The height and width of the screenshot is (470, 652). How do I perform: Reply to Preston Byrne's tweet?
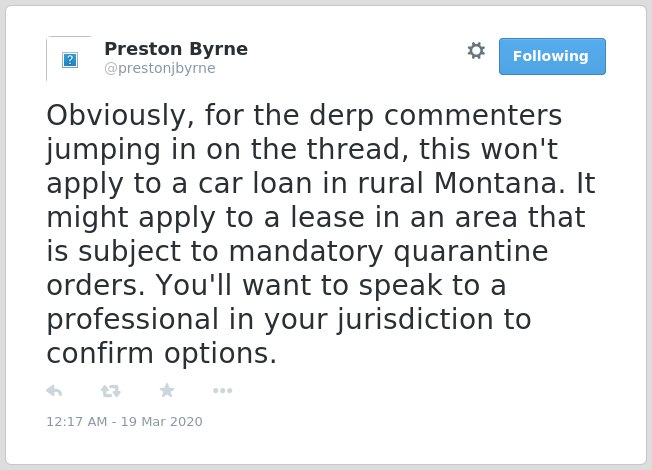54,391
